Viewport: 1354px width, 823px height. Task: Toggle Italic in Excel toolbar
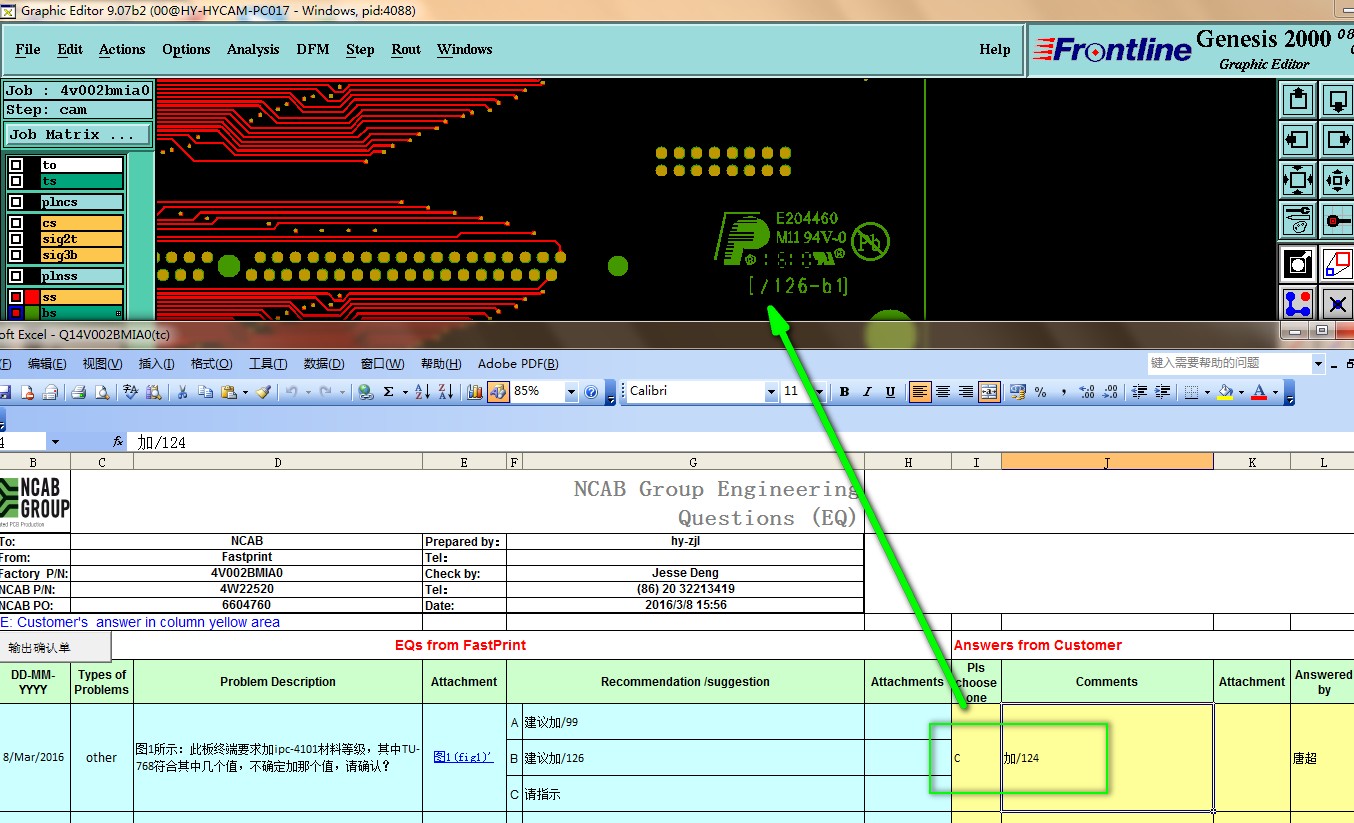[x=867, y=392]
